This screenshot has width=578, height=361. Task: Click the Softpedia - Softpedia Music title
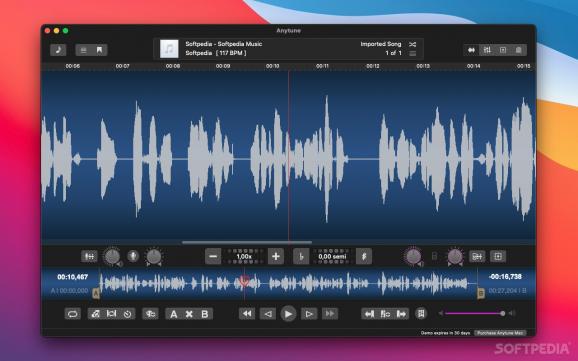[x=223, y=44]
